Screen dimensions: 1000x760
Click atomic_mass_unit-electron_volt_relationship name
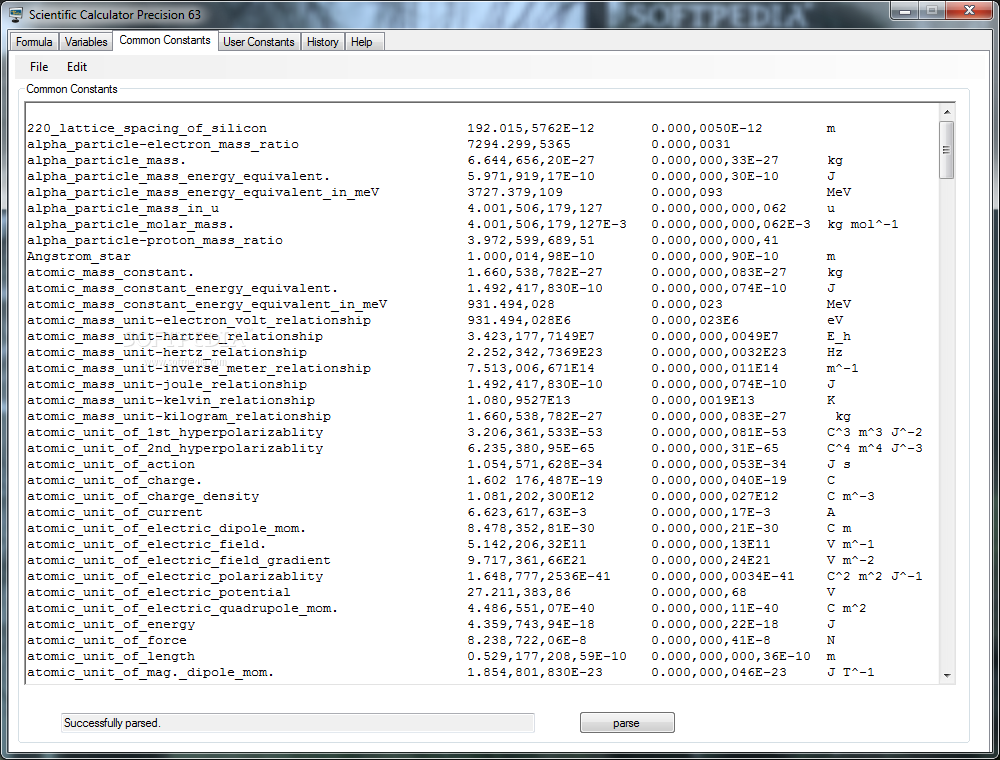(198, 320)
